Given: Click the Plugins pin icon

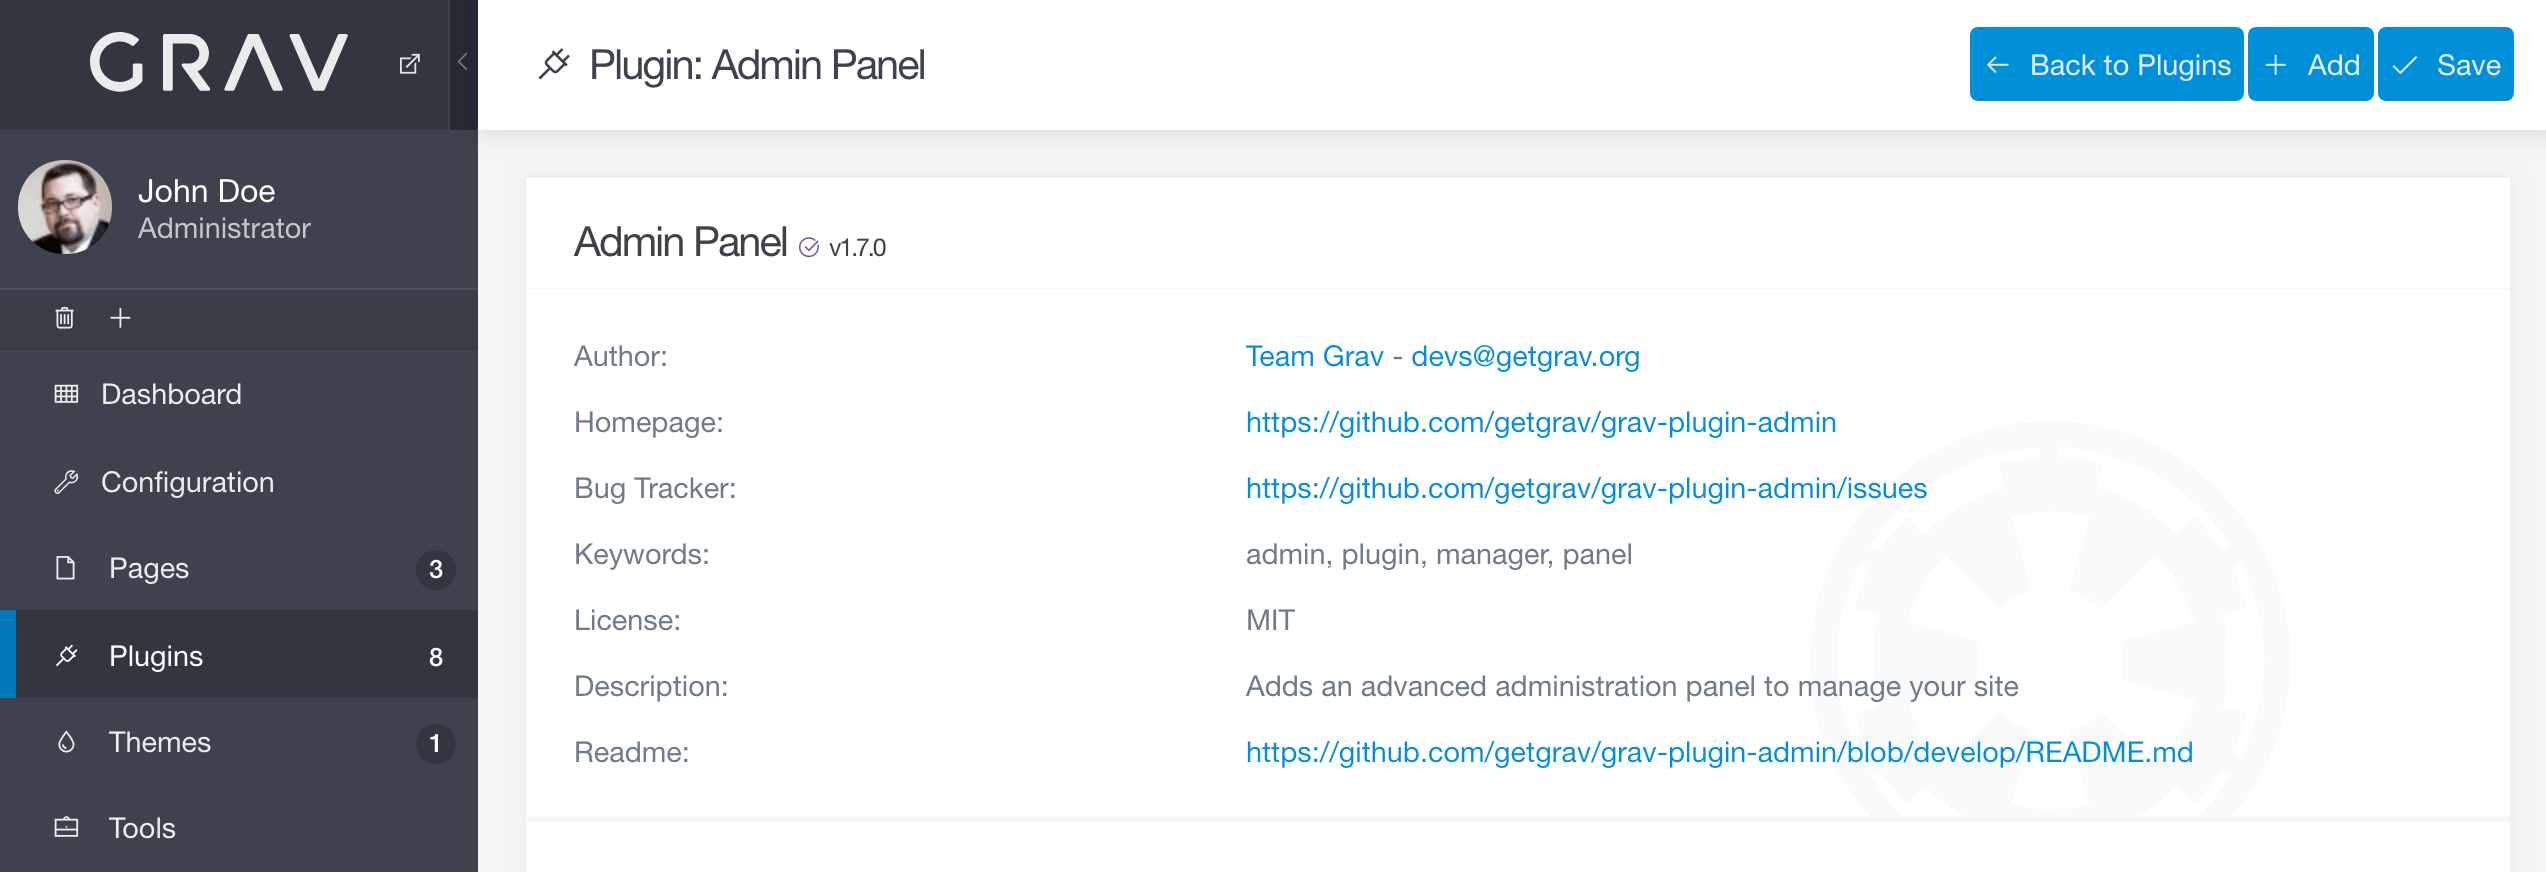Looking at the screenshot, I should (65, 655).
